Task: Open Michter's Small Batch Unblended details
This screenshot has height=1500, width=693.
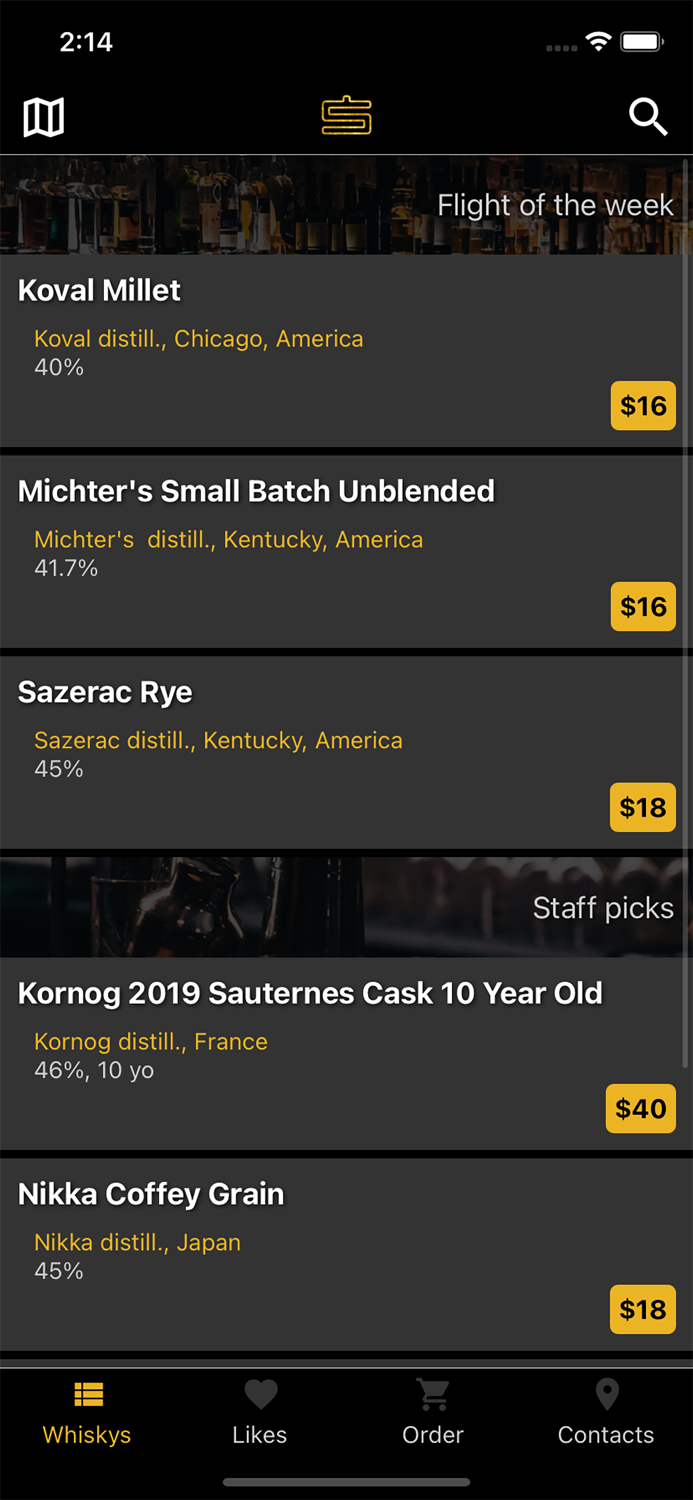Action: 256,491
